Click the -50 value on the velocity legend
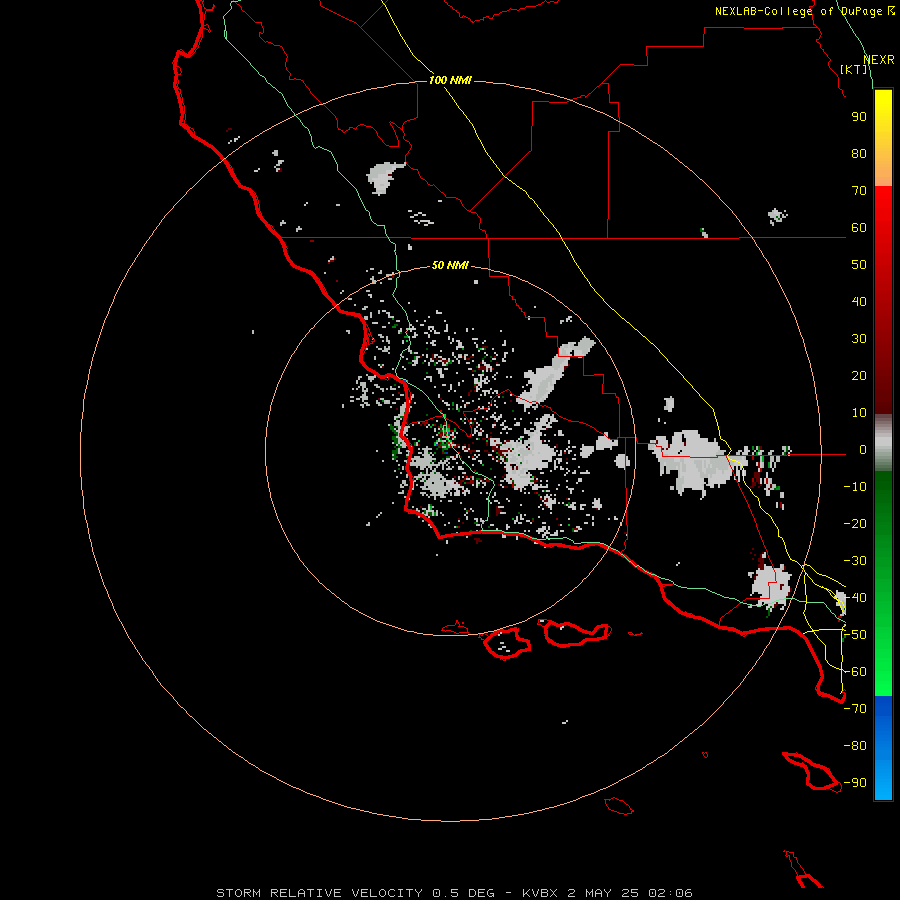Image resolution: width=900 pixels, height=900 pixels. coord(855,634)
